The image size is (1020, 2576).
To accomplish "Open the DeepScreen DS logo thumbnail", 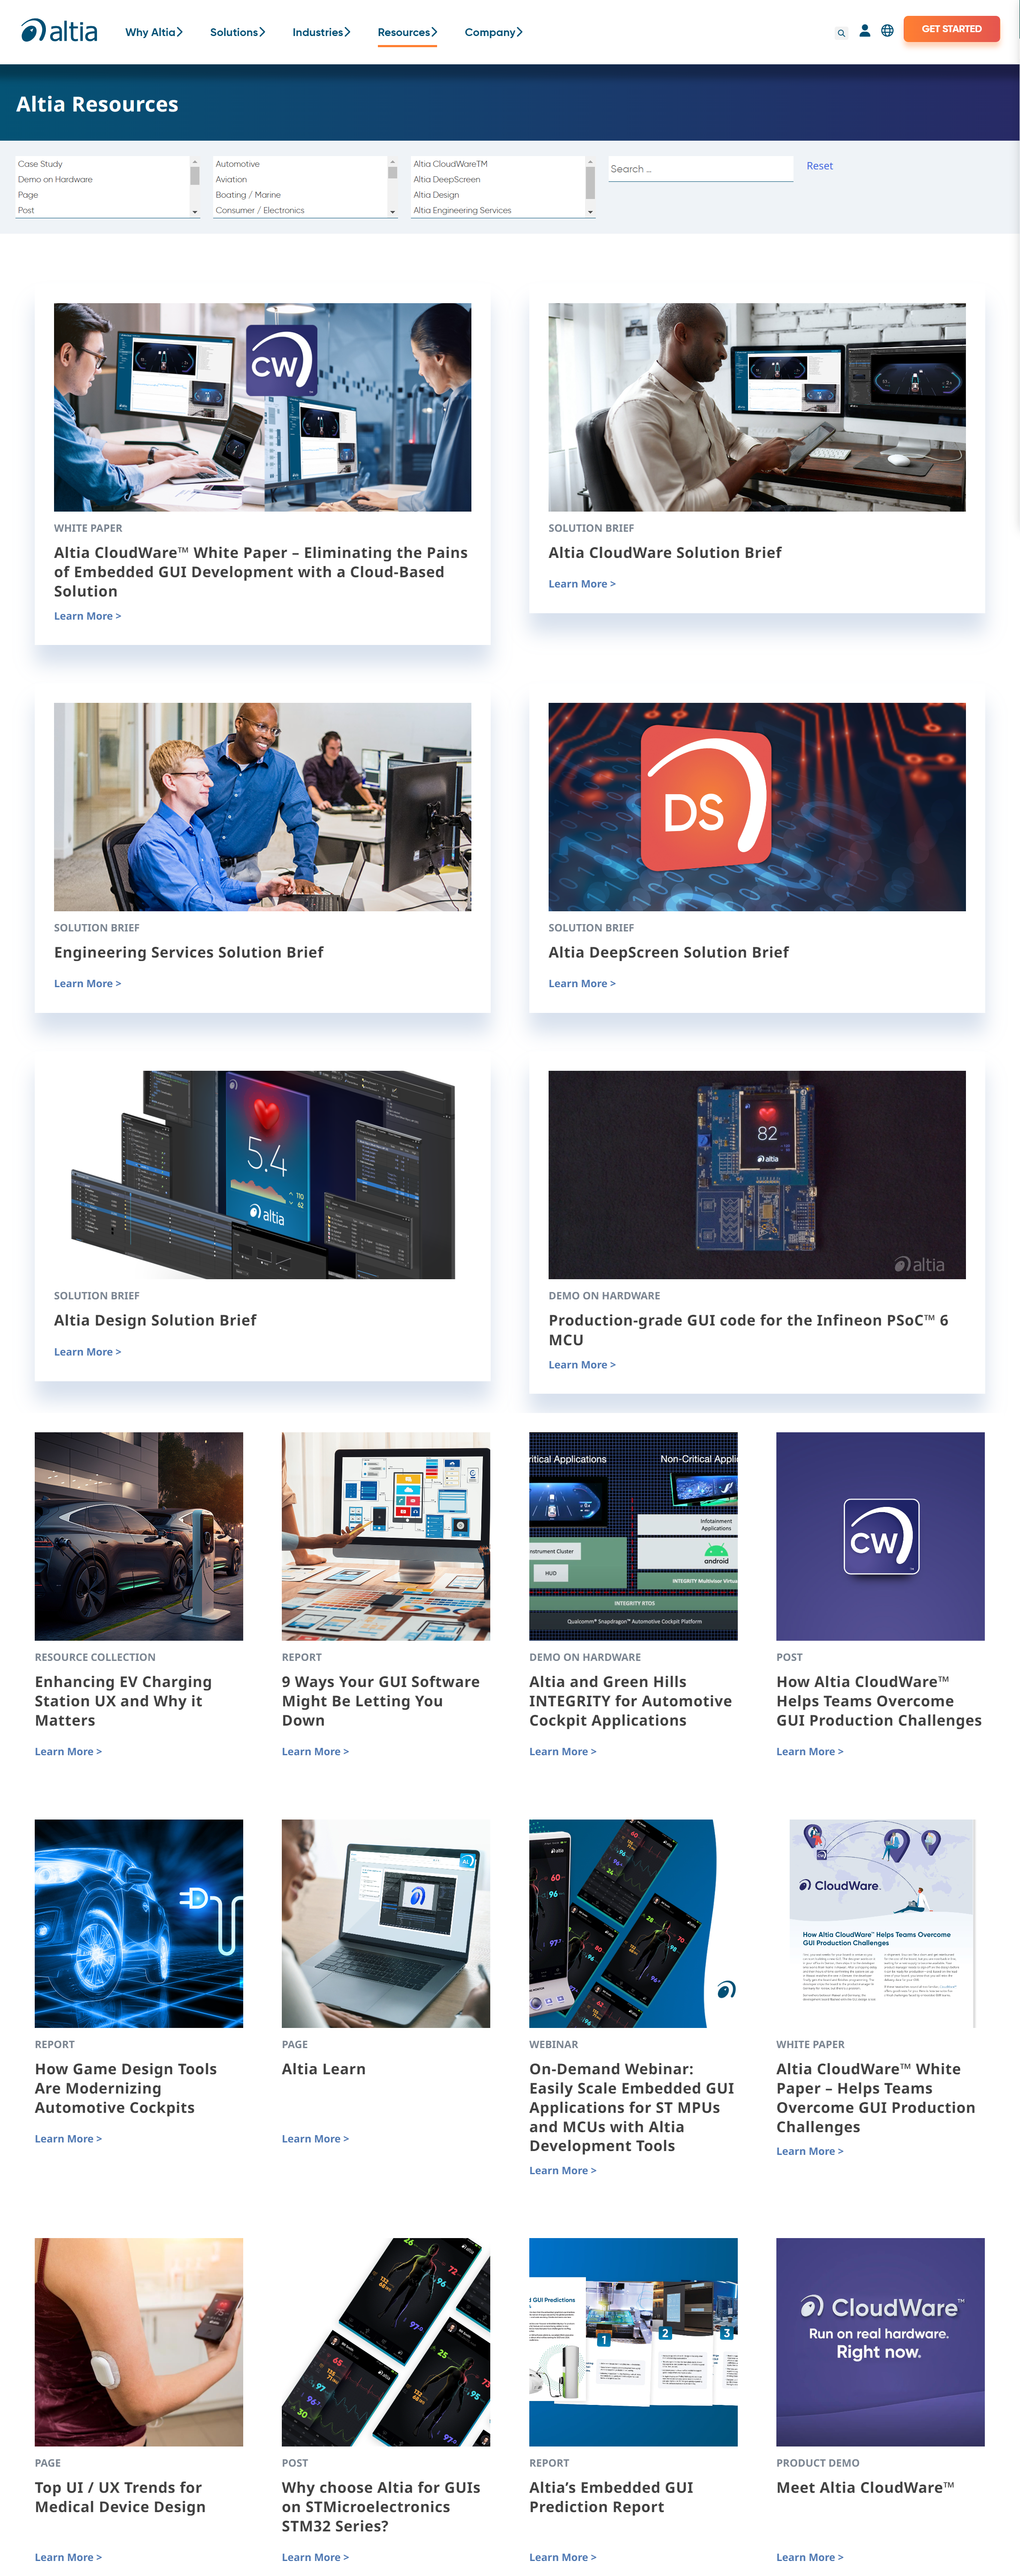I will [x=757, y=807].
